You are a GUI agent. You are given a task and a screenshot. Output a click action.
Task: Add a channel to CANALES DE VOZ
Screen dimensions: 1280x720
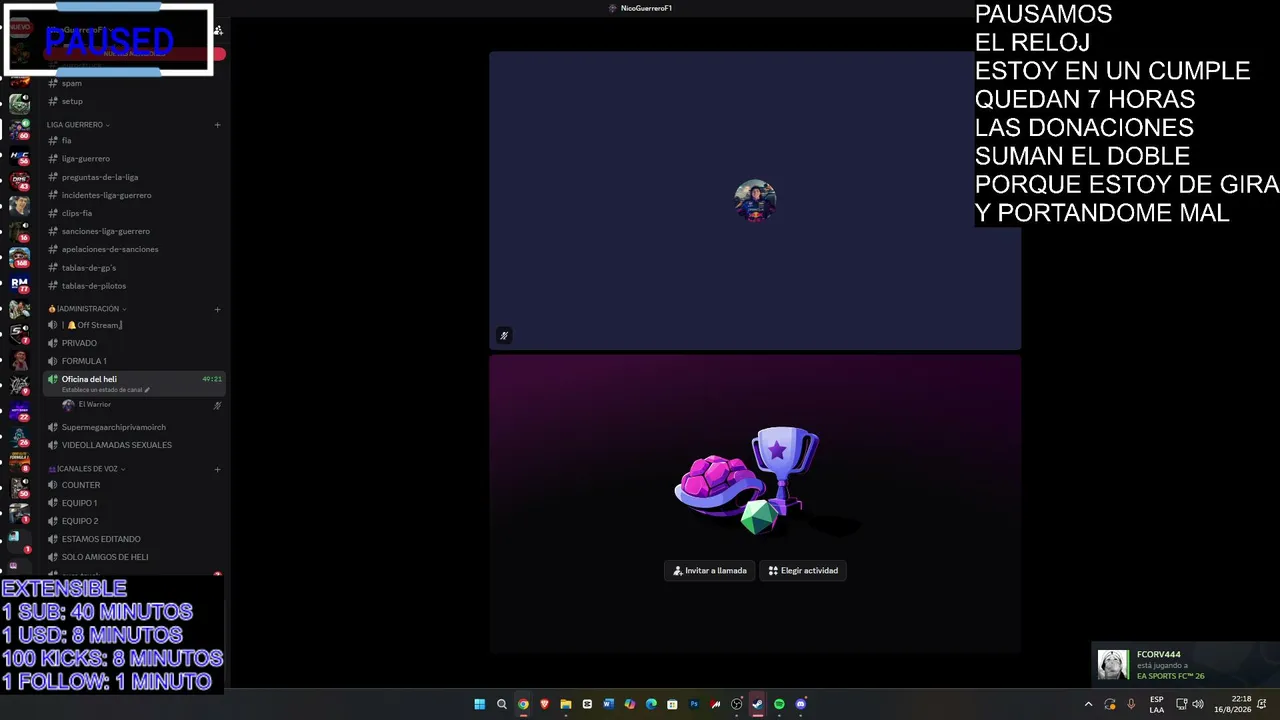[x=217, y=469]
